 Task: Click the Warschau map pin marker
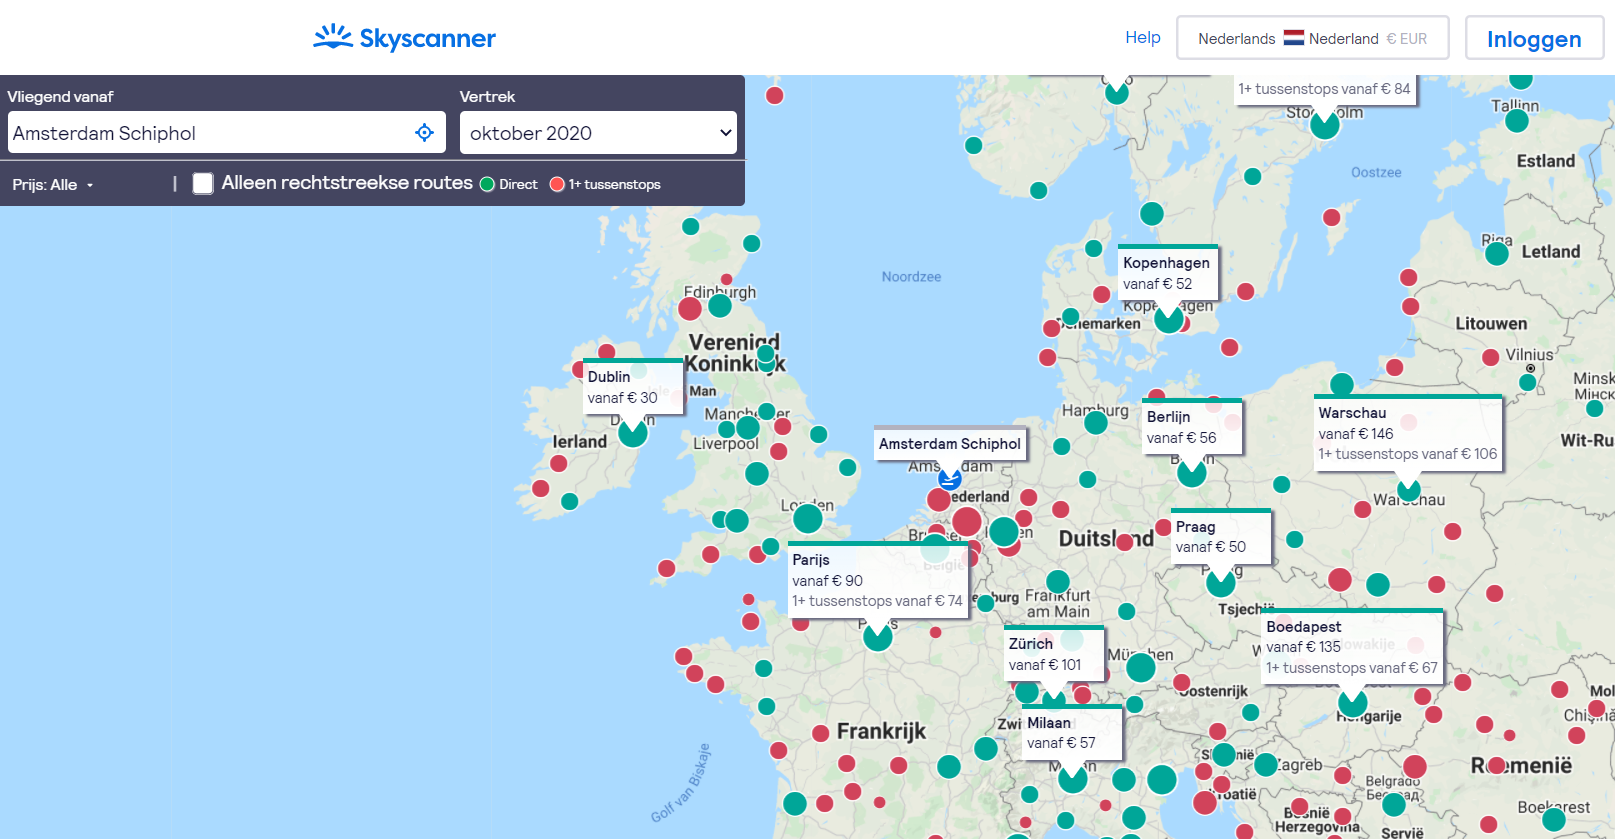(1408, 490)
